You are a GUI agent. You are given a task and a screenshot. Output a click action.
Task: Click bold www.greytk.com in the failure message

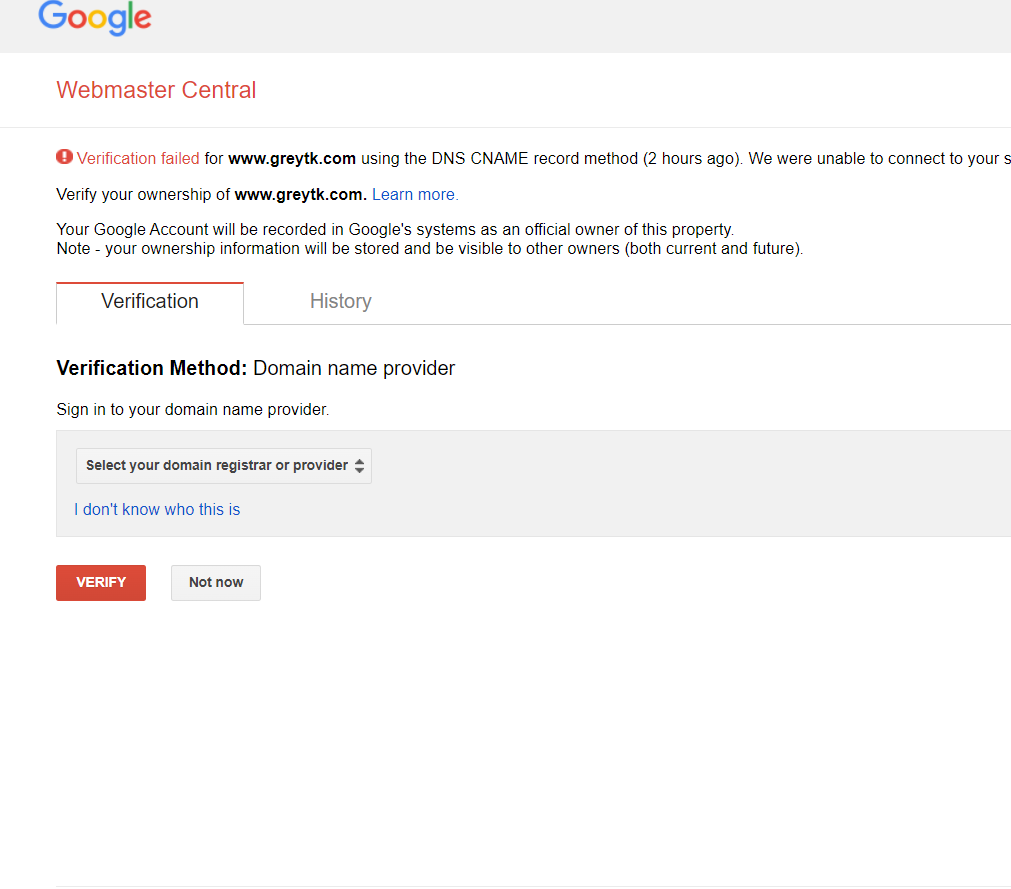[x=292, y=159]
